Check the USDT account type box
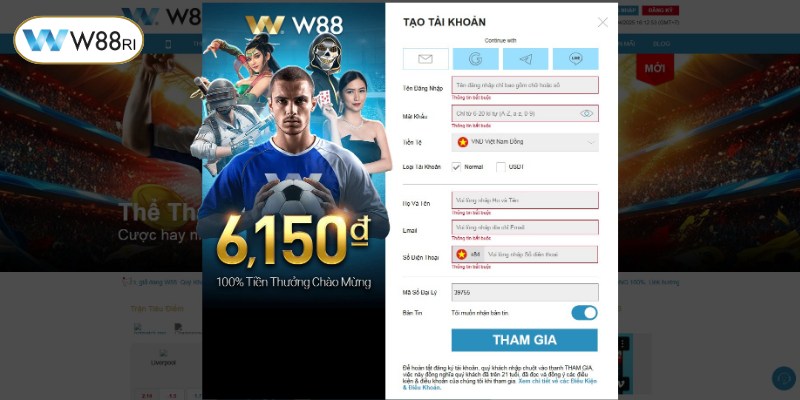 coord(501,167)
